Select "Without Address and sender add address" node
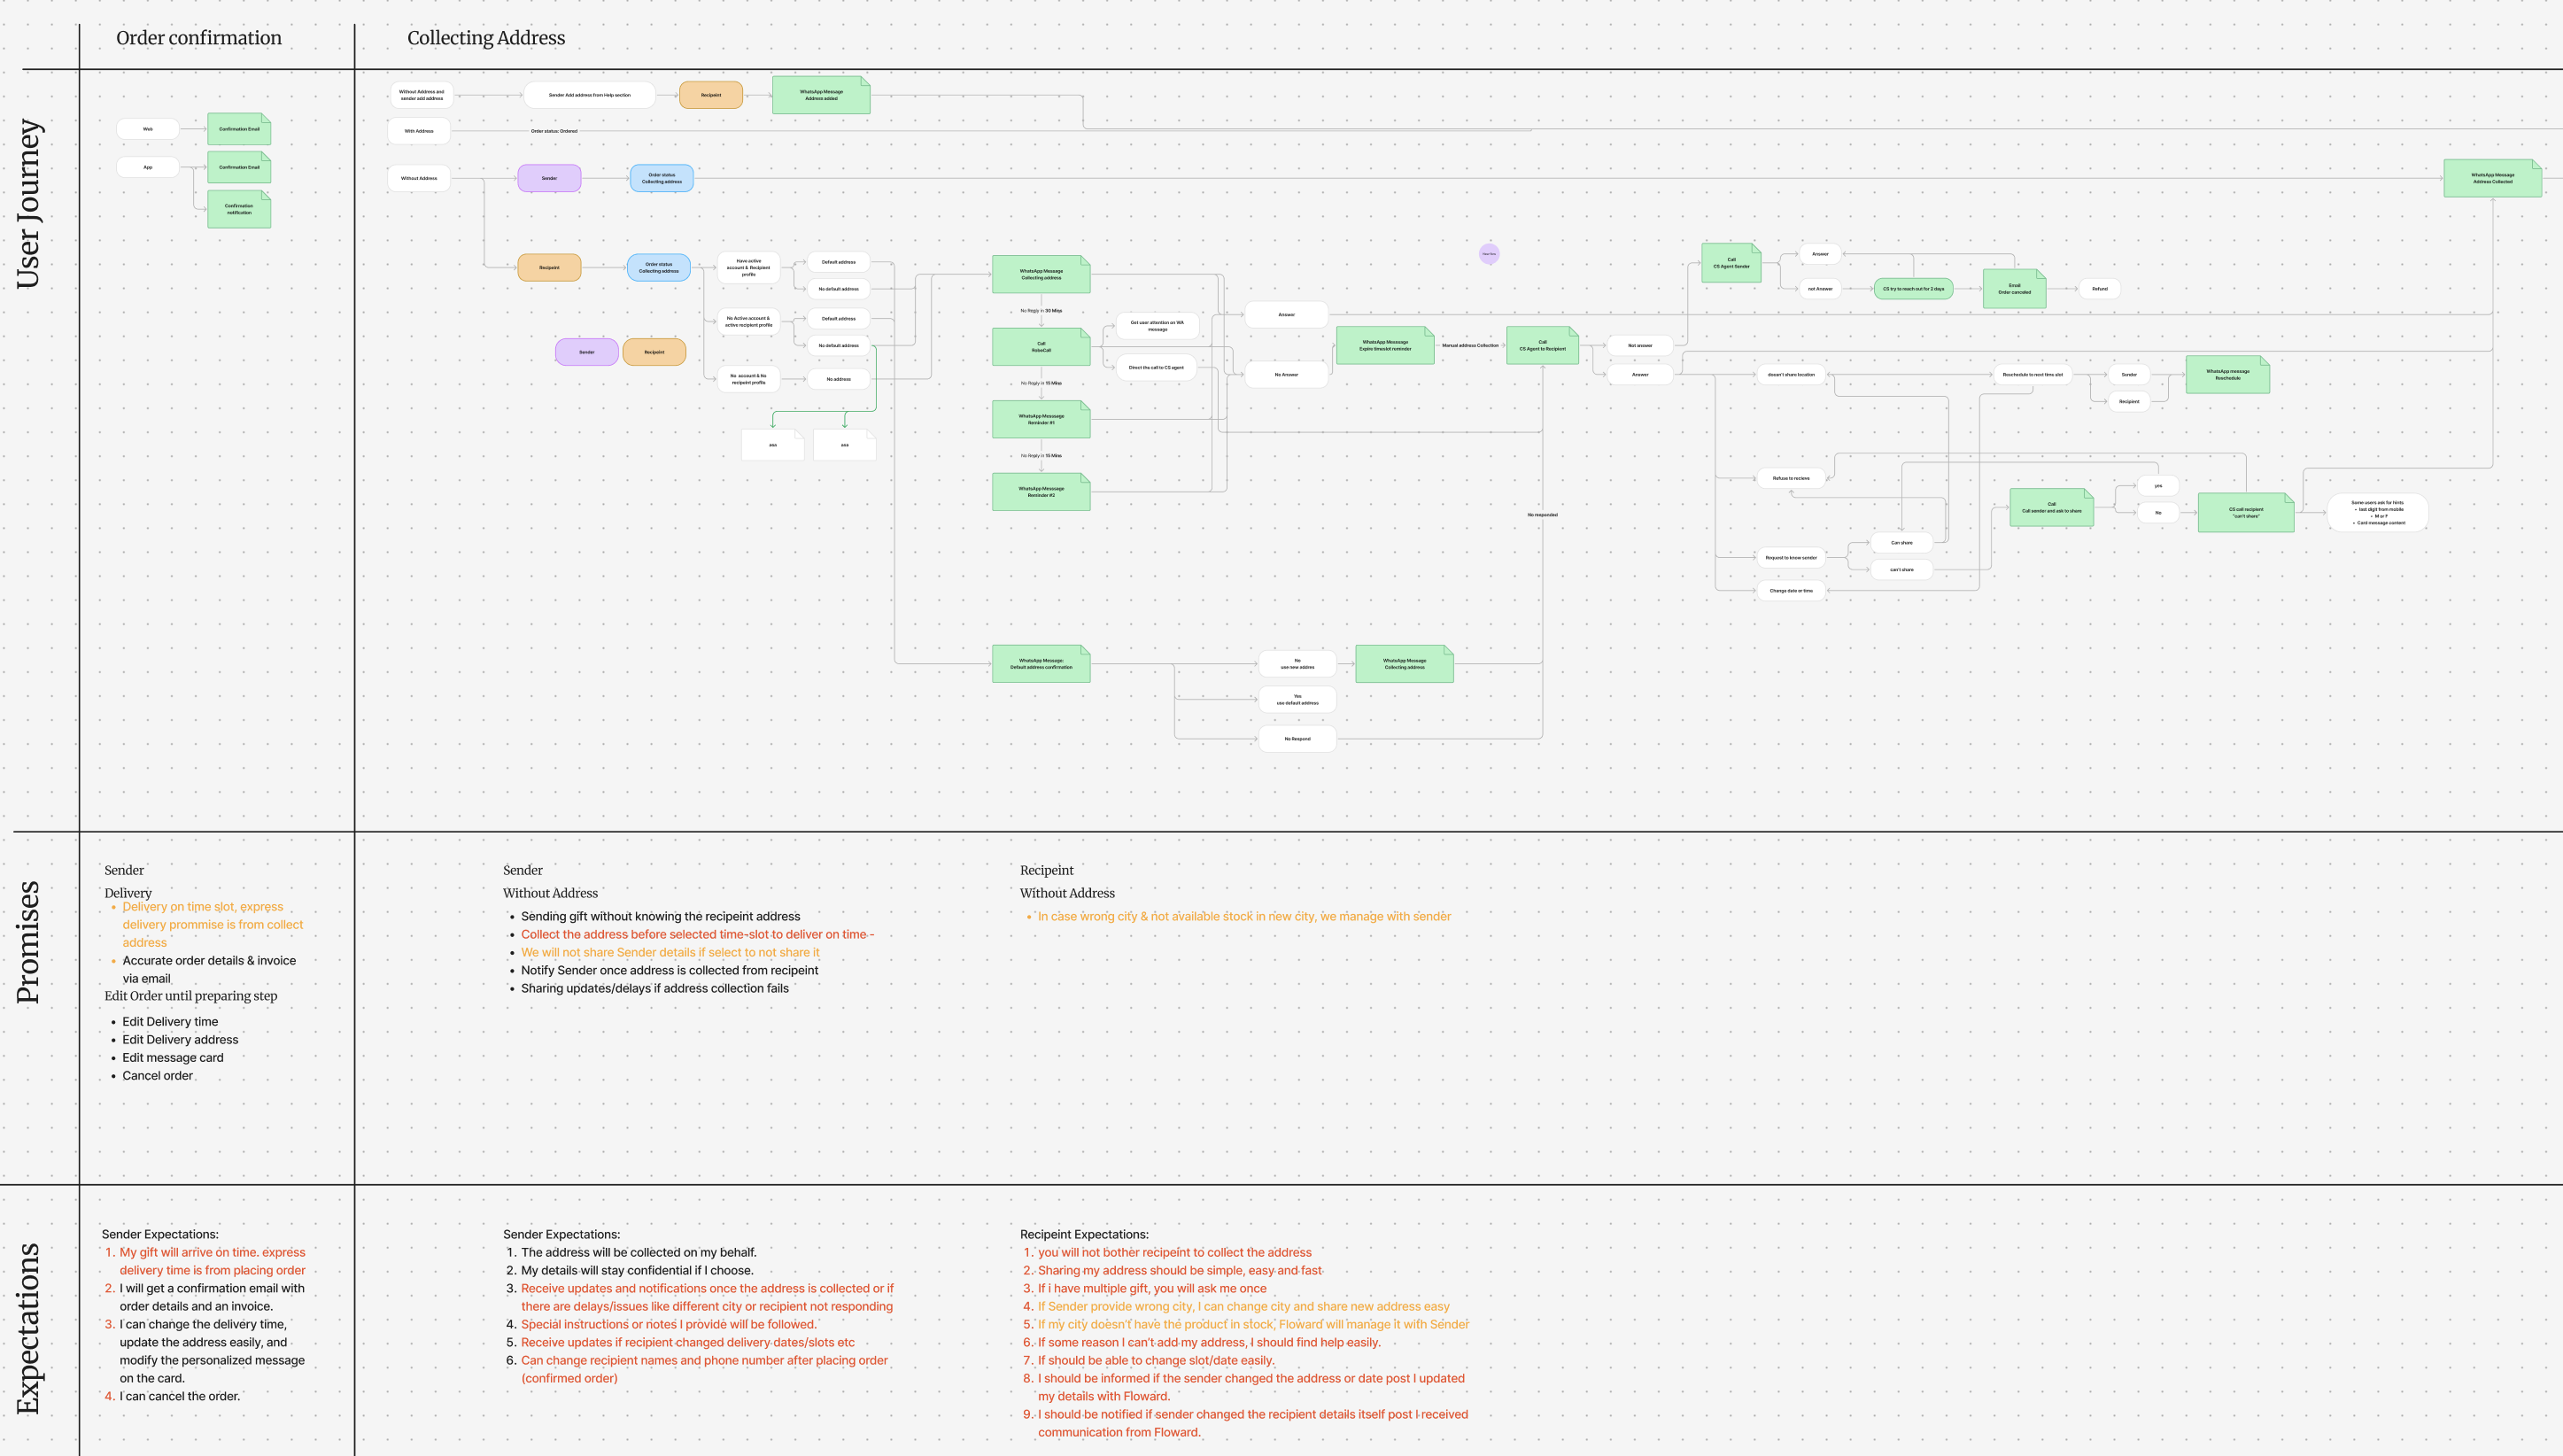This screenshot has width=2563, height=1456. pos(421,95)
